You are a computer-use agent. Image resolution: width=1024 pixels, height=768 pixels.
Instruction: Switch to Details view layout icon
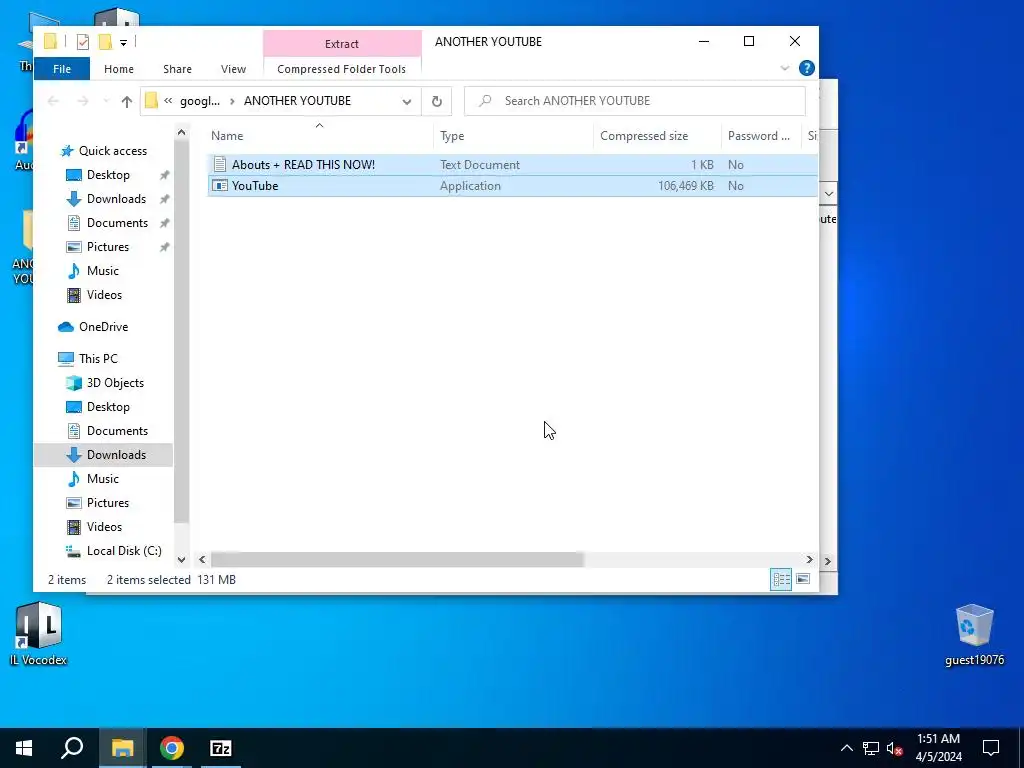click(x=781, y=579)
